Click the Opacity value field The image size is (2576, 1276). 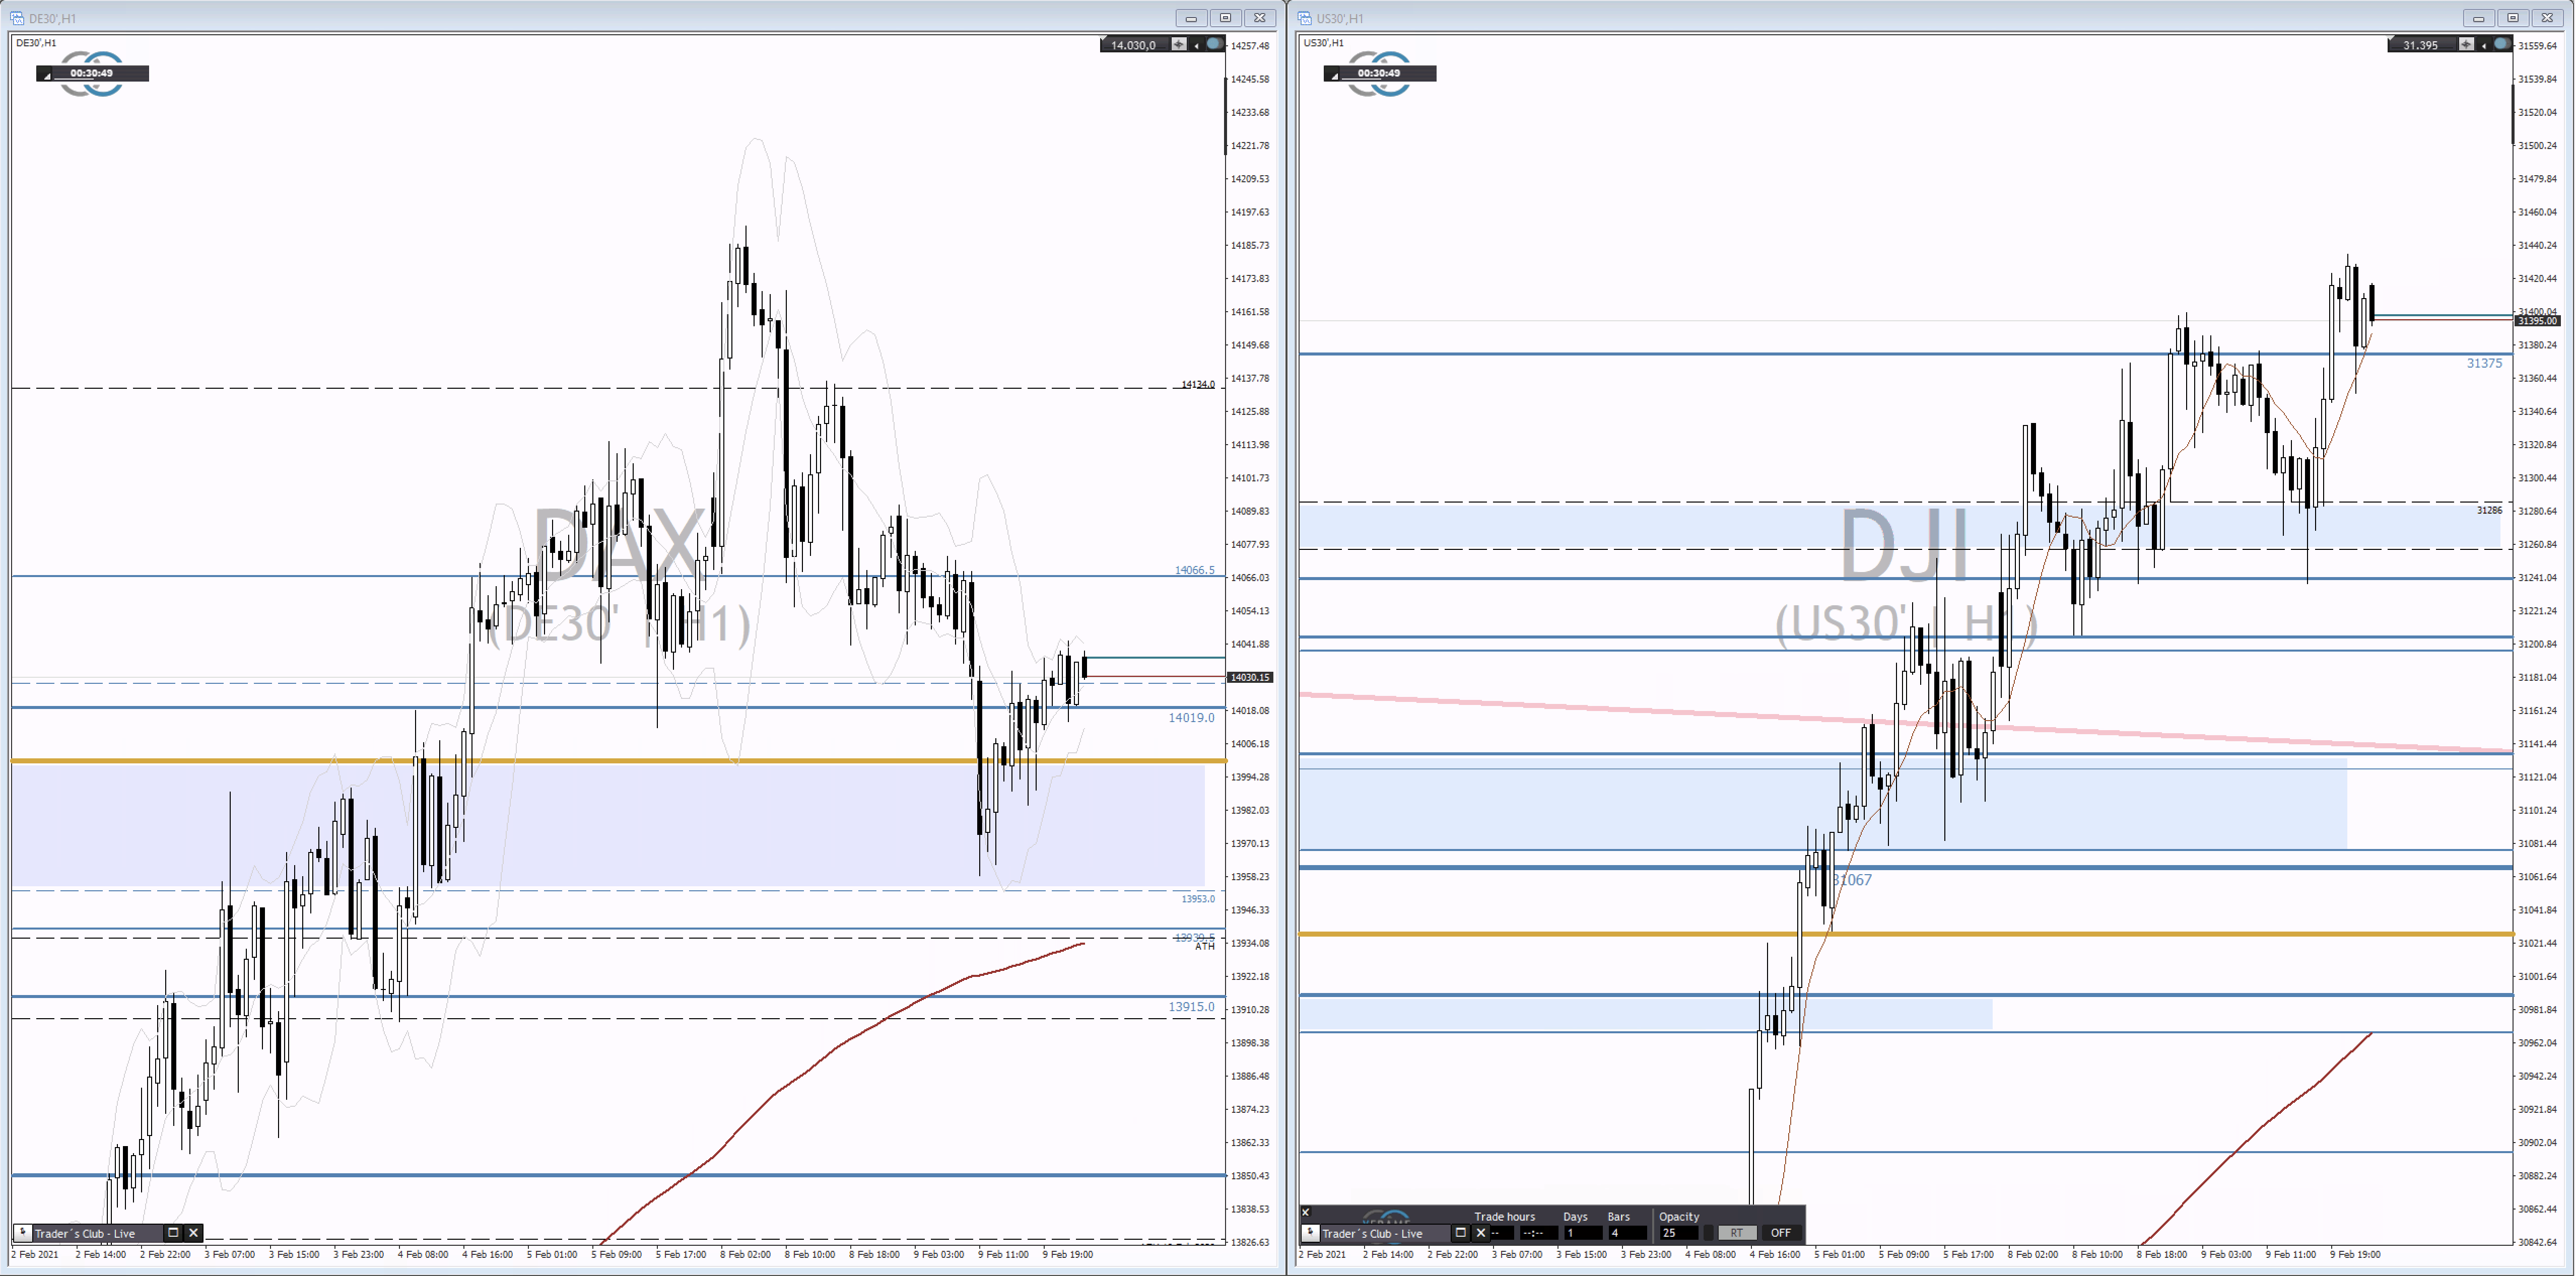coord(1679,1233)
